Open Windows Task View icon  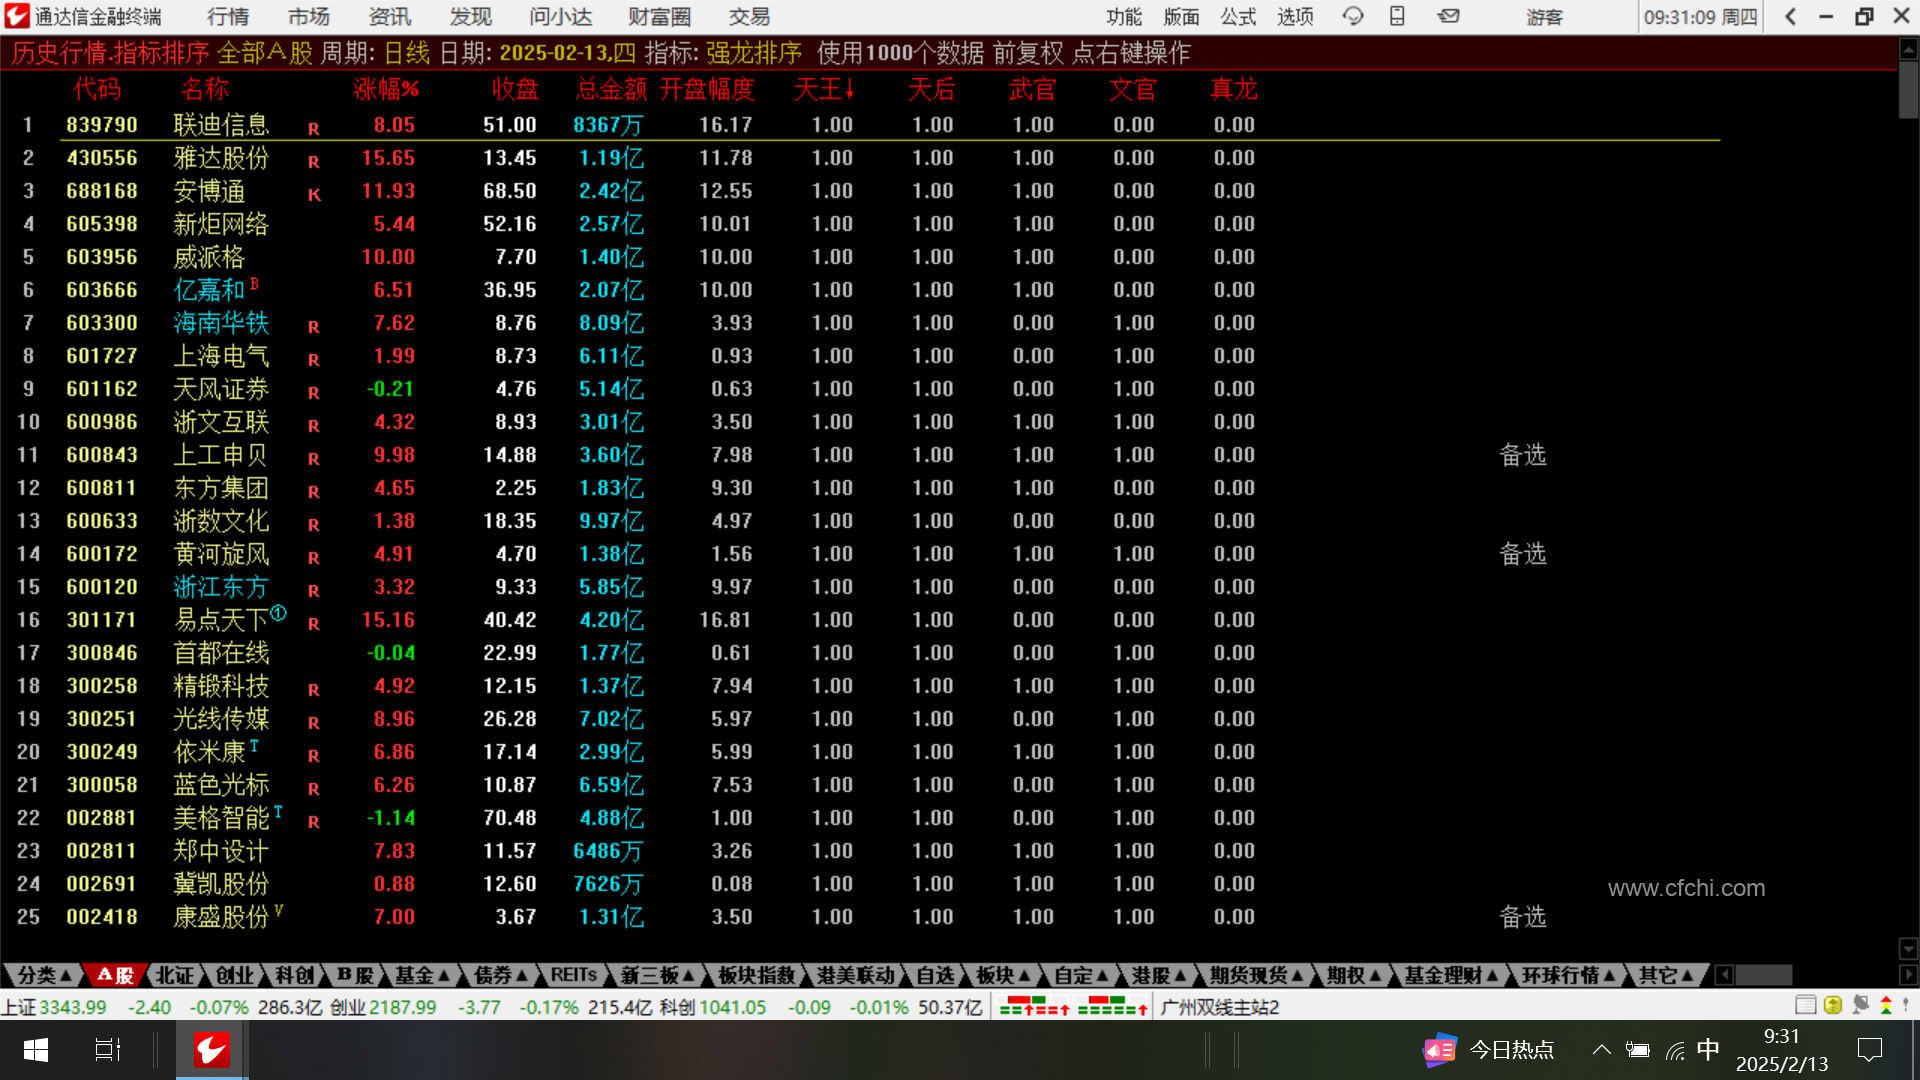[x=107, y=1049]
